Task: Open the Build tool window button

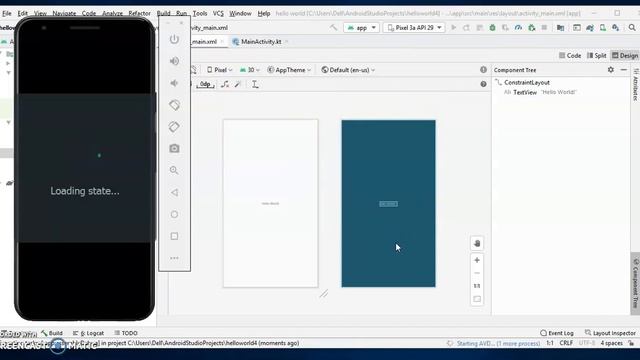Action: point(52,333)
